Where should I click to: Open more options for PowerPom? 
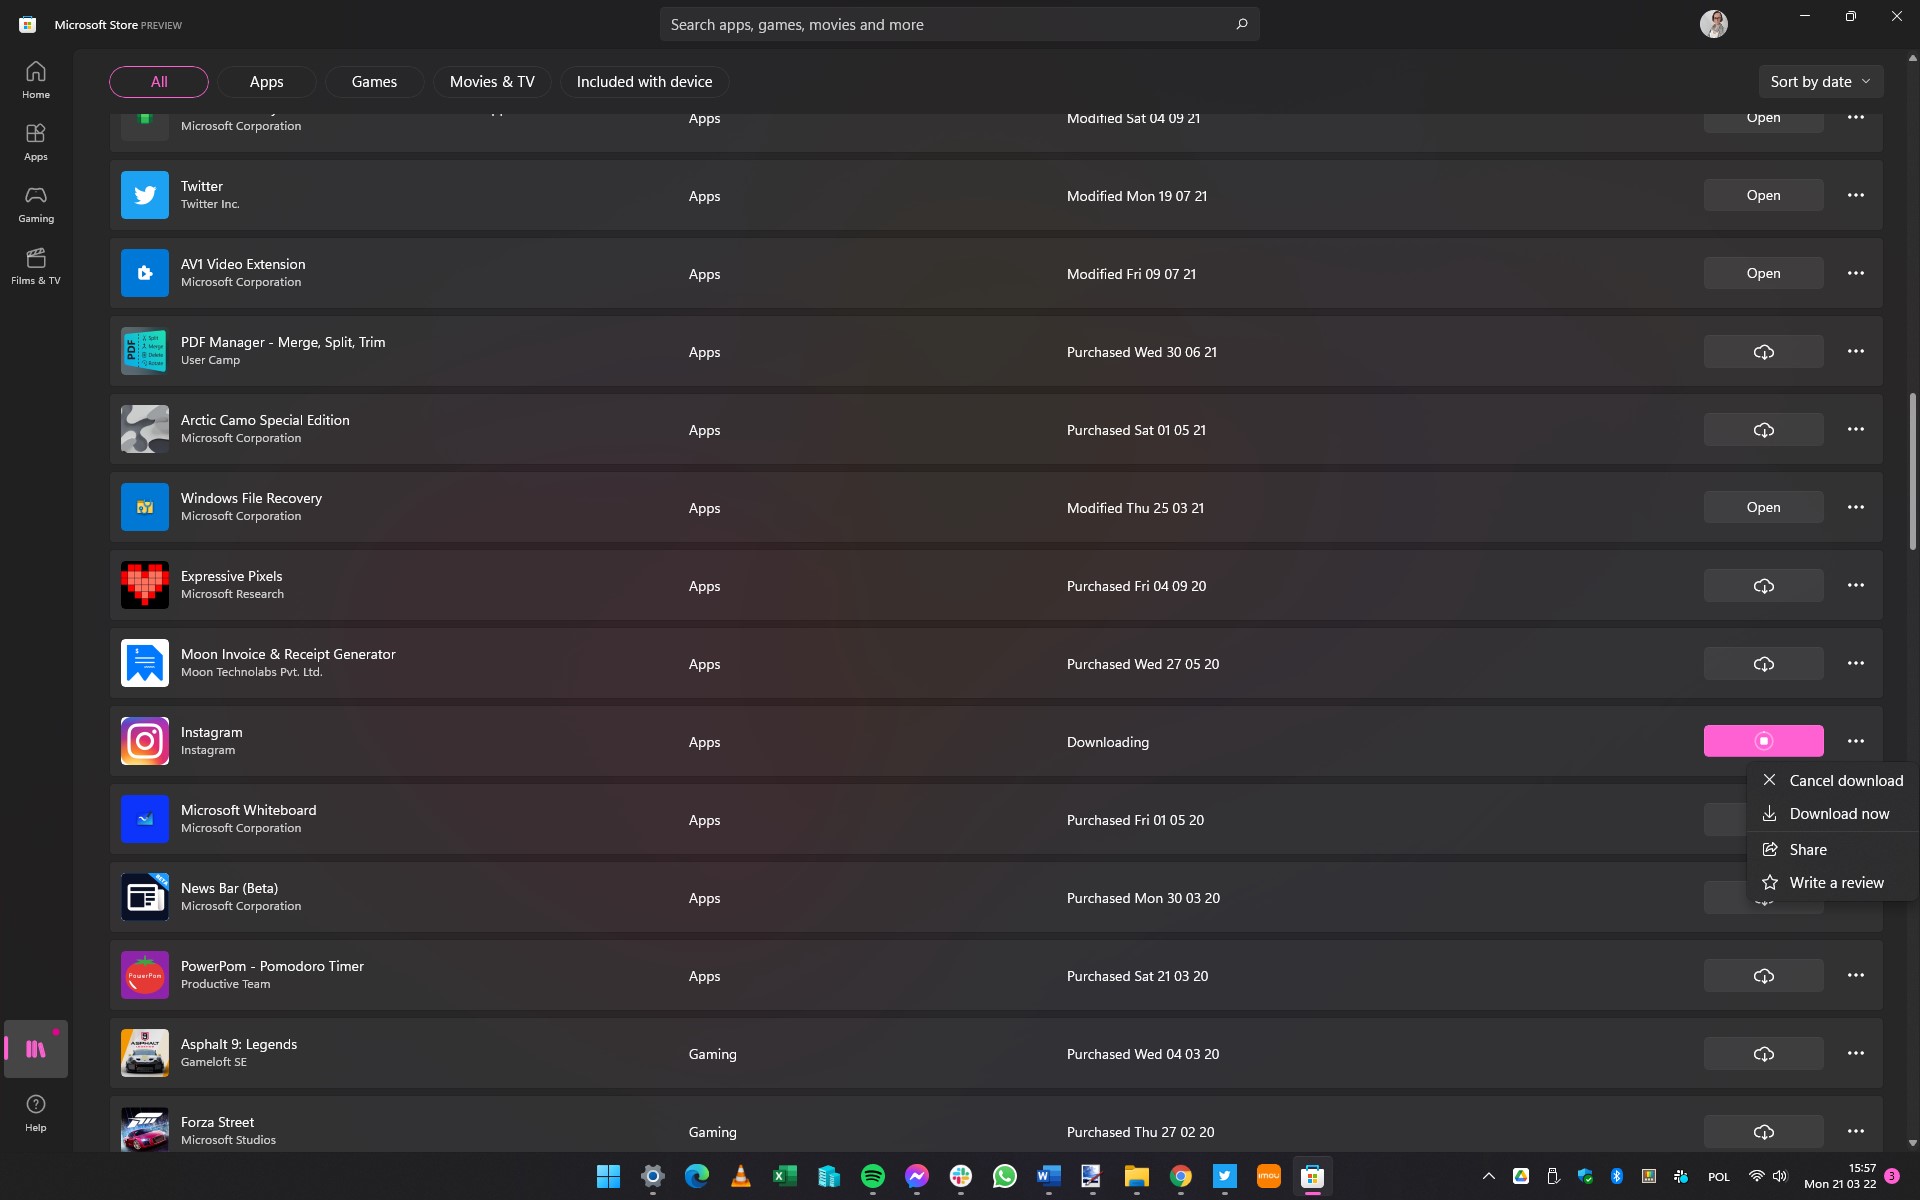click(x=1856, y=975)
